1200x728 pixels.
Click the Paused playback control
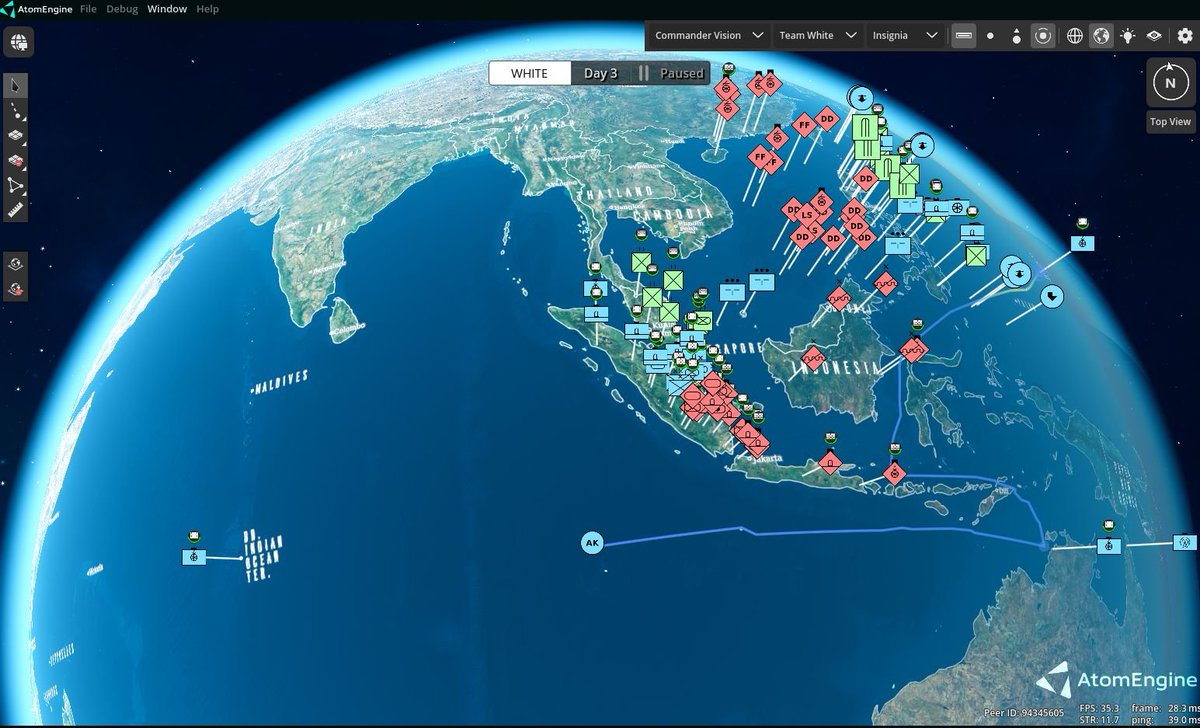pyautogui.click(x=672, y=73)
